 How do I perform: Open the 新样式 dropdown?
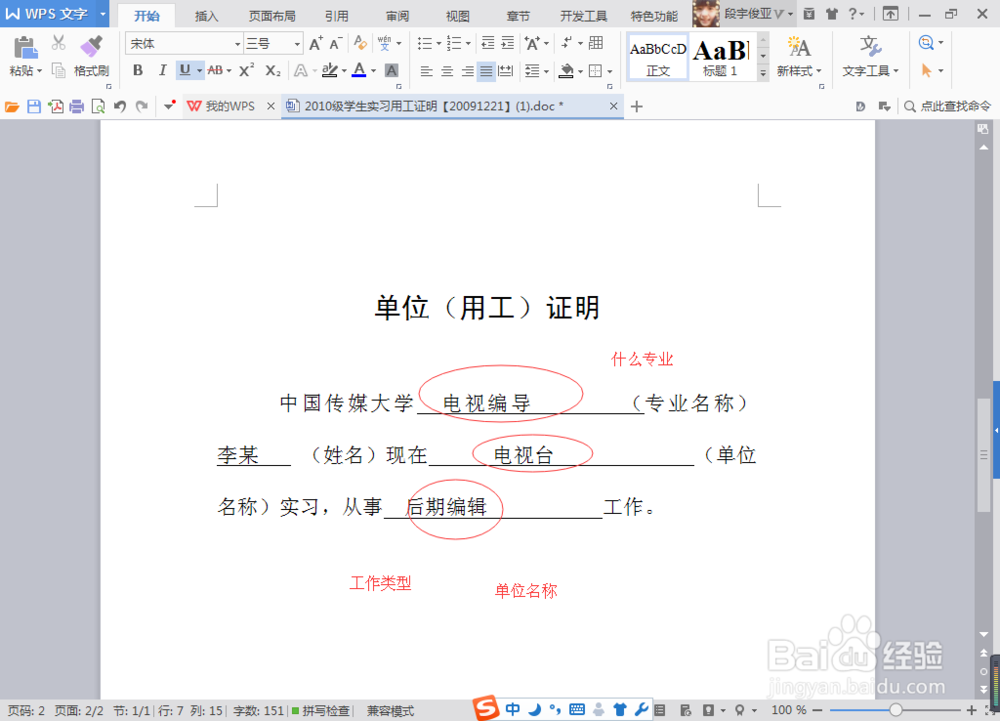799,71
